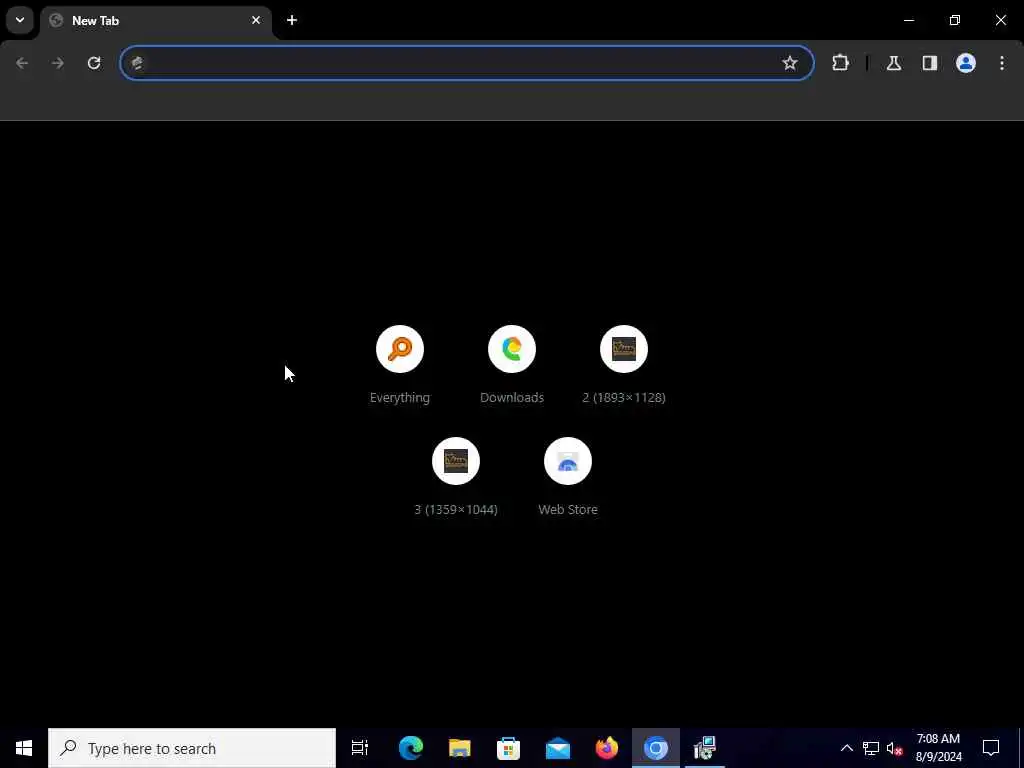Launch Firefox from the taskbar
Screen dimensions: 1024x768
click(x=607, y=748)
